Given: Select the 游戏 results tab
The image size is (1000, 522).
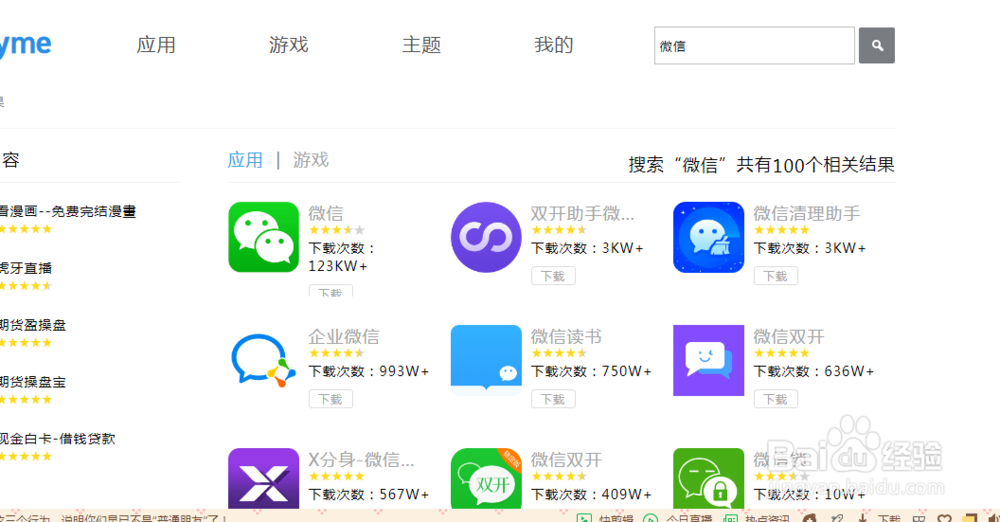Looking at the screenshot, I should click(x=311, y=160).
